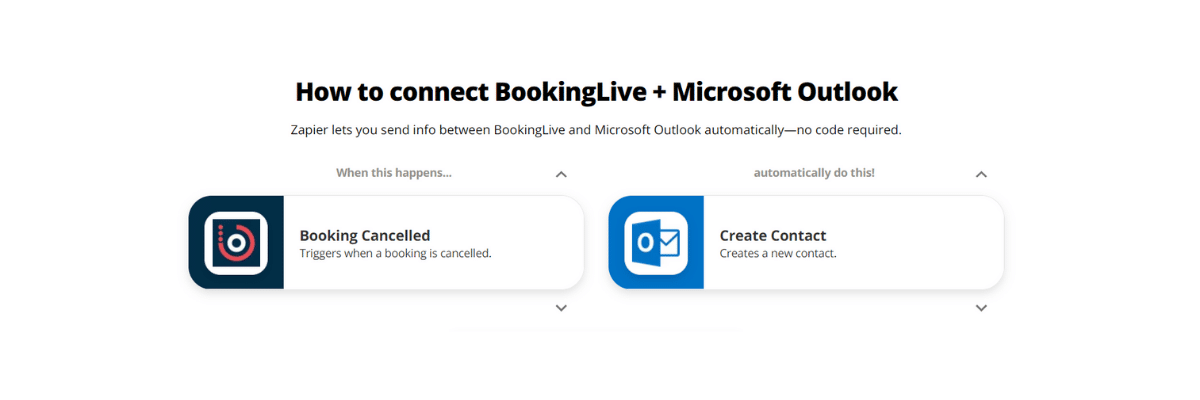Click 'Triggers when a booking is cancelled.' text
The height and width of the screenshot is (400, 1200).
(x=396, y=253)
